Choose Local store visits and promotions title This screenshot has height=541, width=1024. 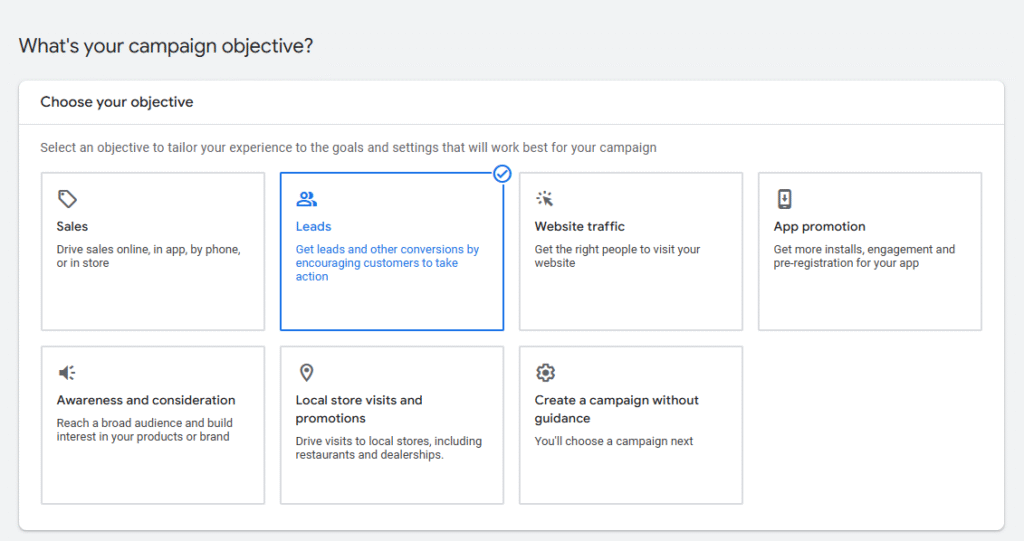[359, 409]
